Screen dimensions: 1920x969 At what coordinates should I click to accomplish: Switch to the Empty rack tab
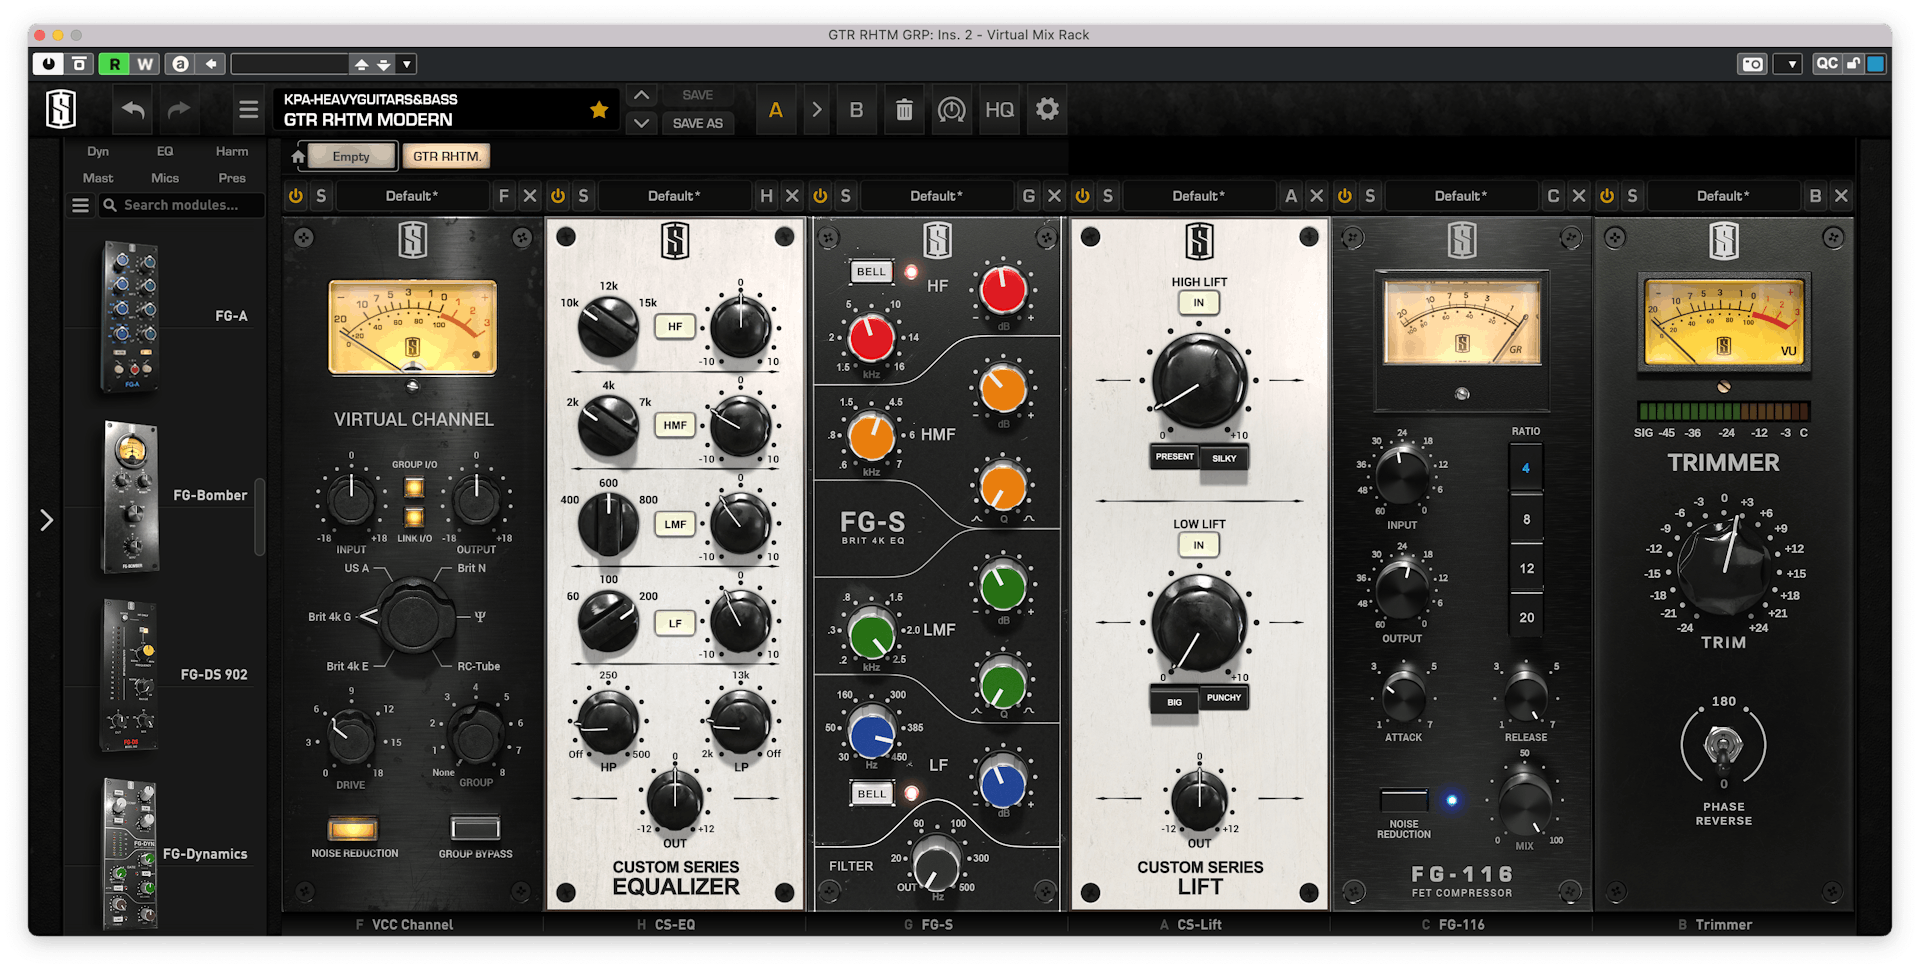pyautogui.click(x=349, y=156)
